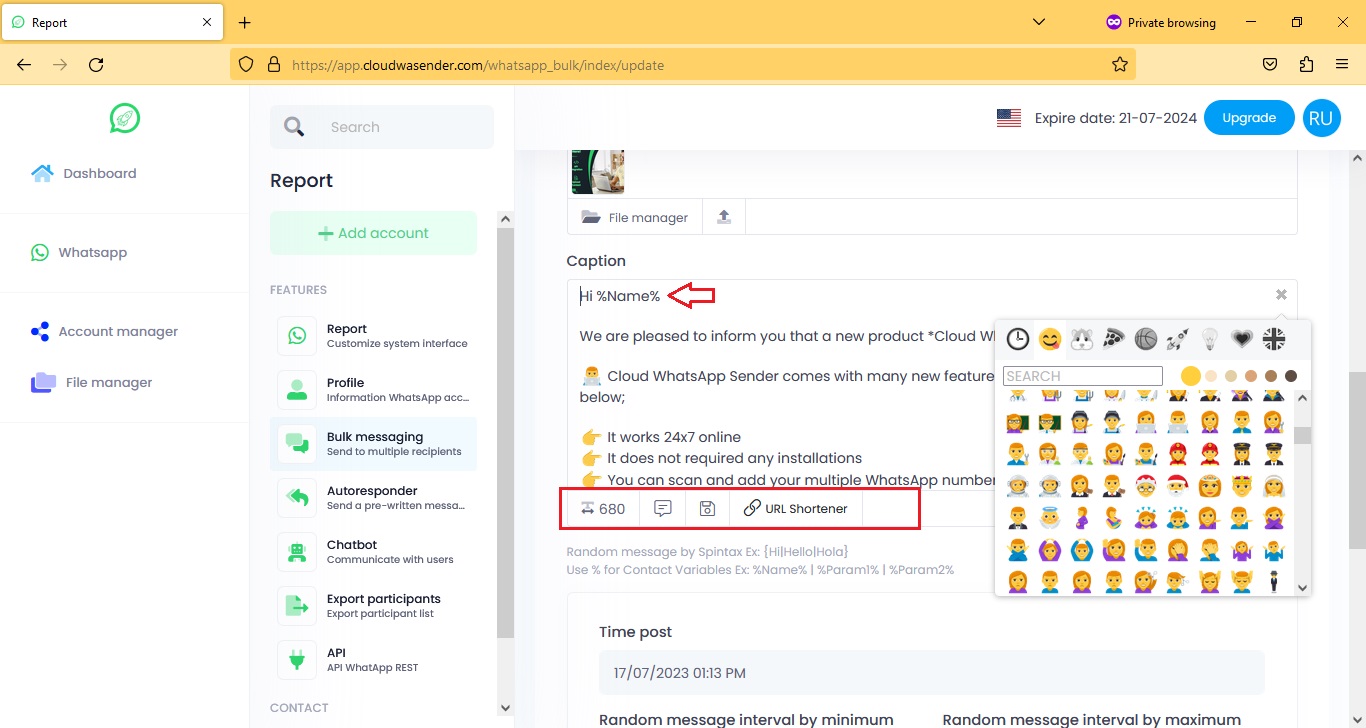Click the green rocket app logo
The width and height of the screenshot is (1366, 728).
[x=125, y=118]
